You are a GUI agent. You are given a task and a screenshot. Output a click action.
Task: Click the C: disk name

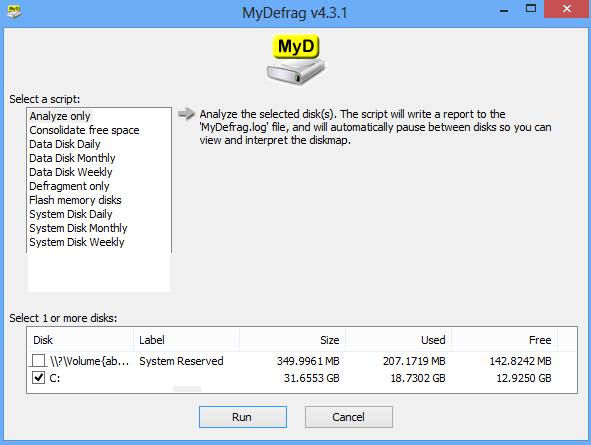55,378
